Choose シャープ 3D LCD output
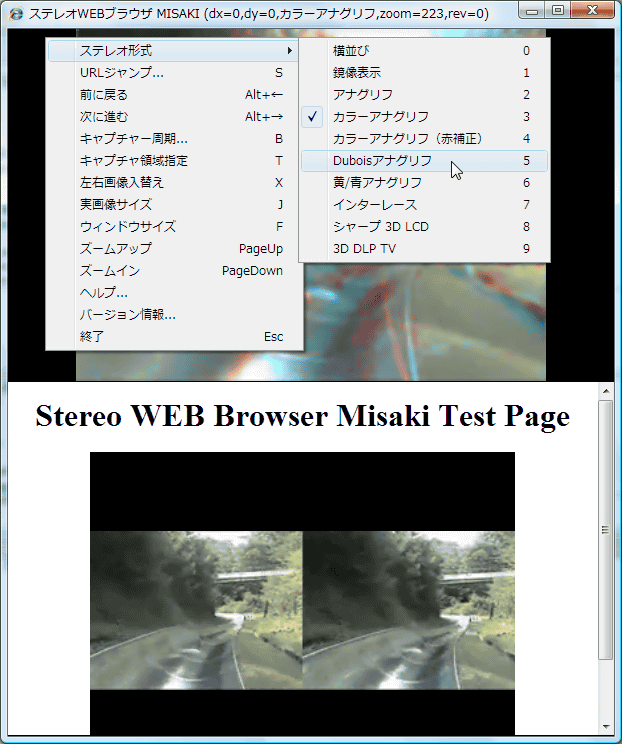Viewport: 622px width, 744px height. [x=380, y=227]
